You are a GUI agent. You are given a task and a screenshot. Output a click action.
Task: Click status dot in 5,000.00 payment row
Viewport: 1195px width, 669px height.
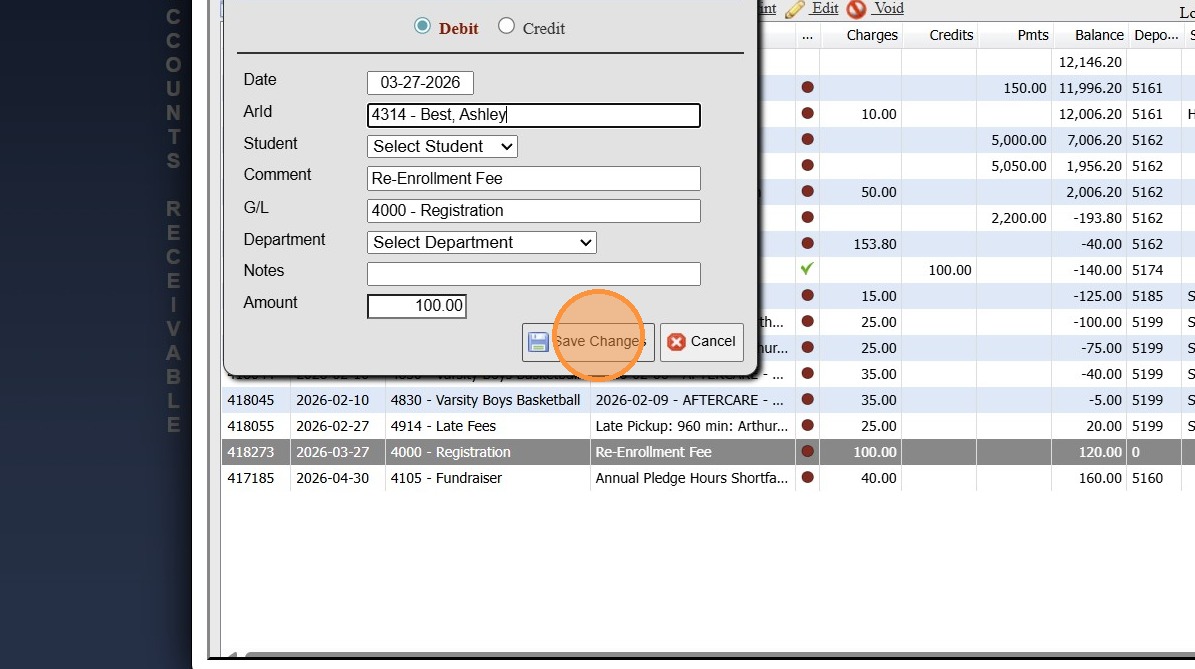[808, 139]
